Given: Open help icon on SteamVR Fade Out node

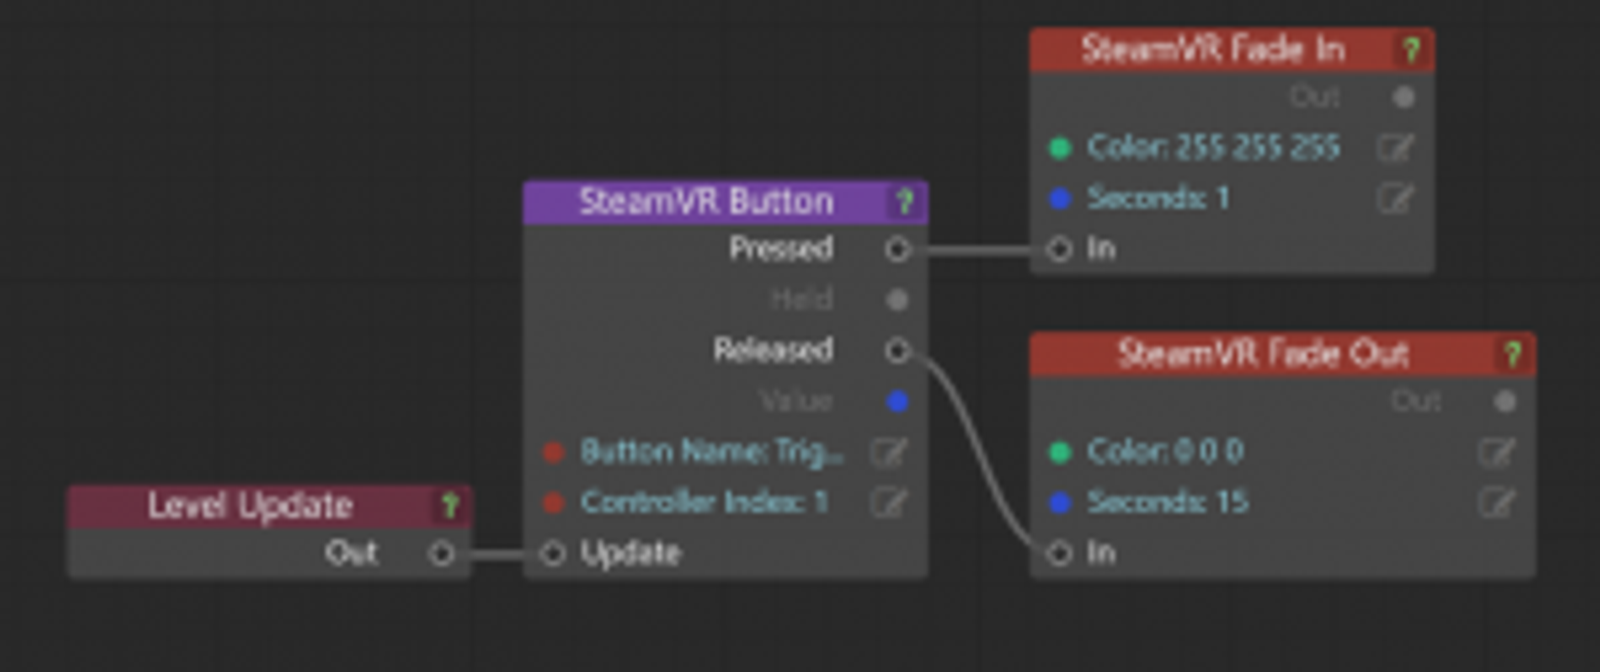Looking at the screenshot, I should (x=1512, y=354).
